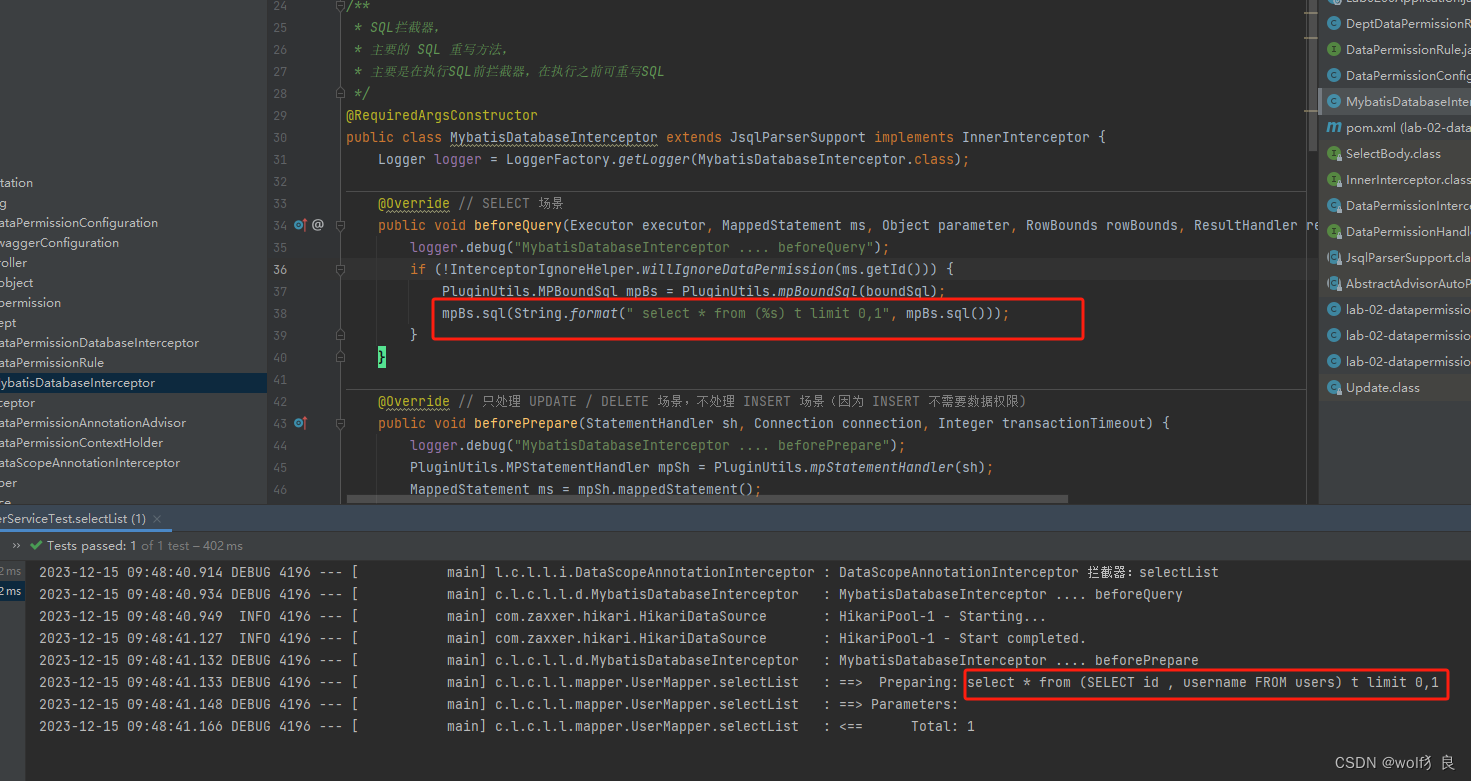Viewport: 1471px width, 781px height.
Task: Collapse the if-block fold on line 36
Action: click(341, 269)
